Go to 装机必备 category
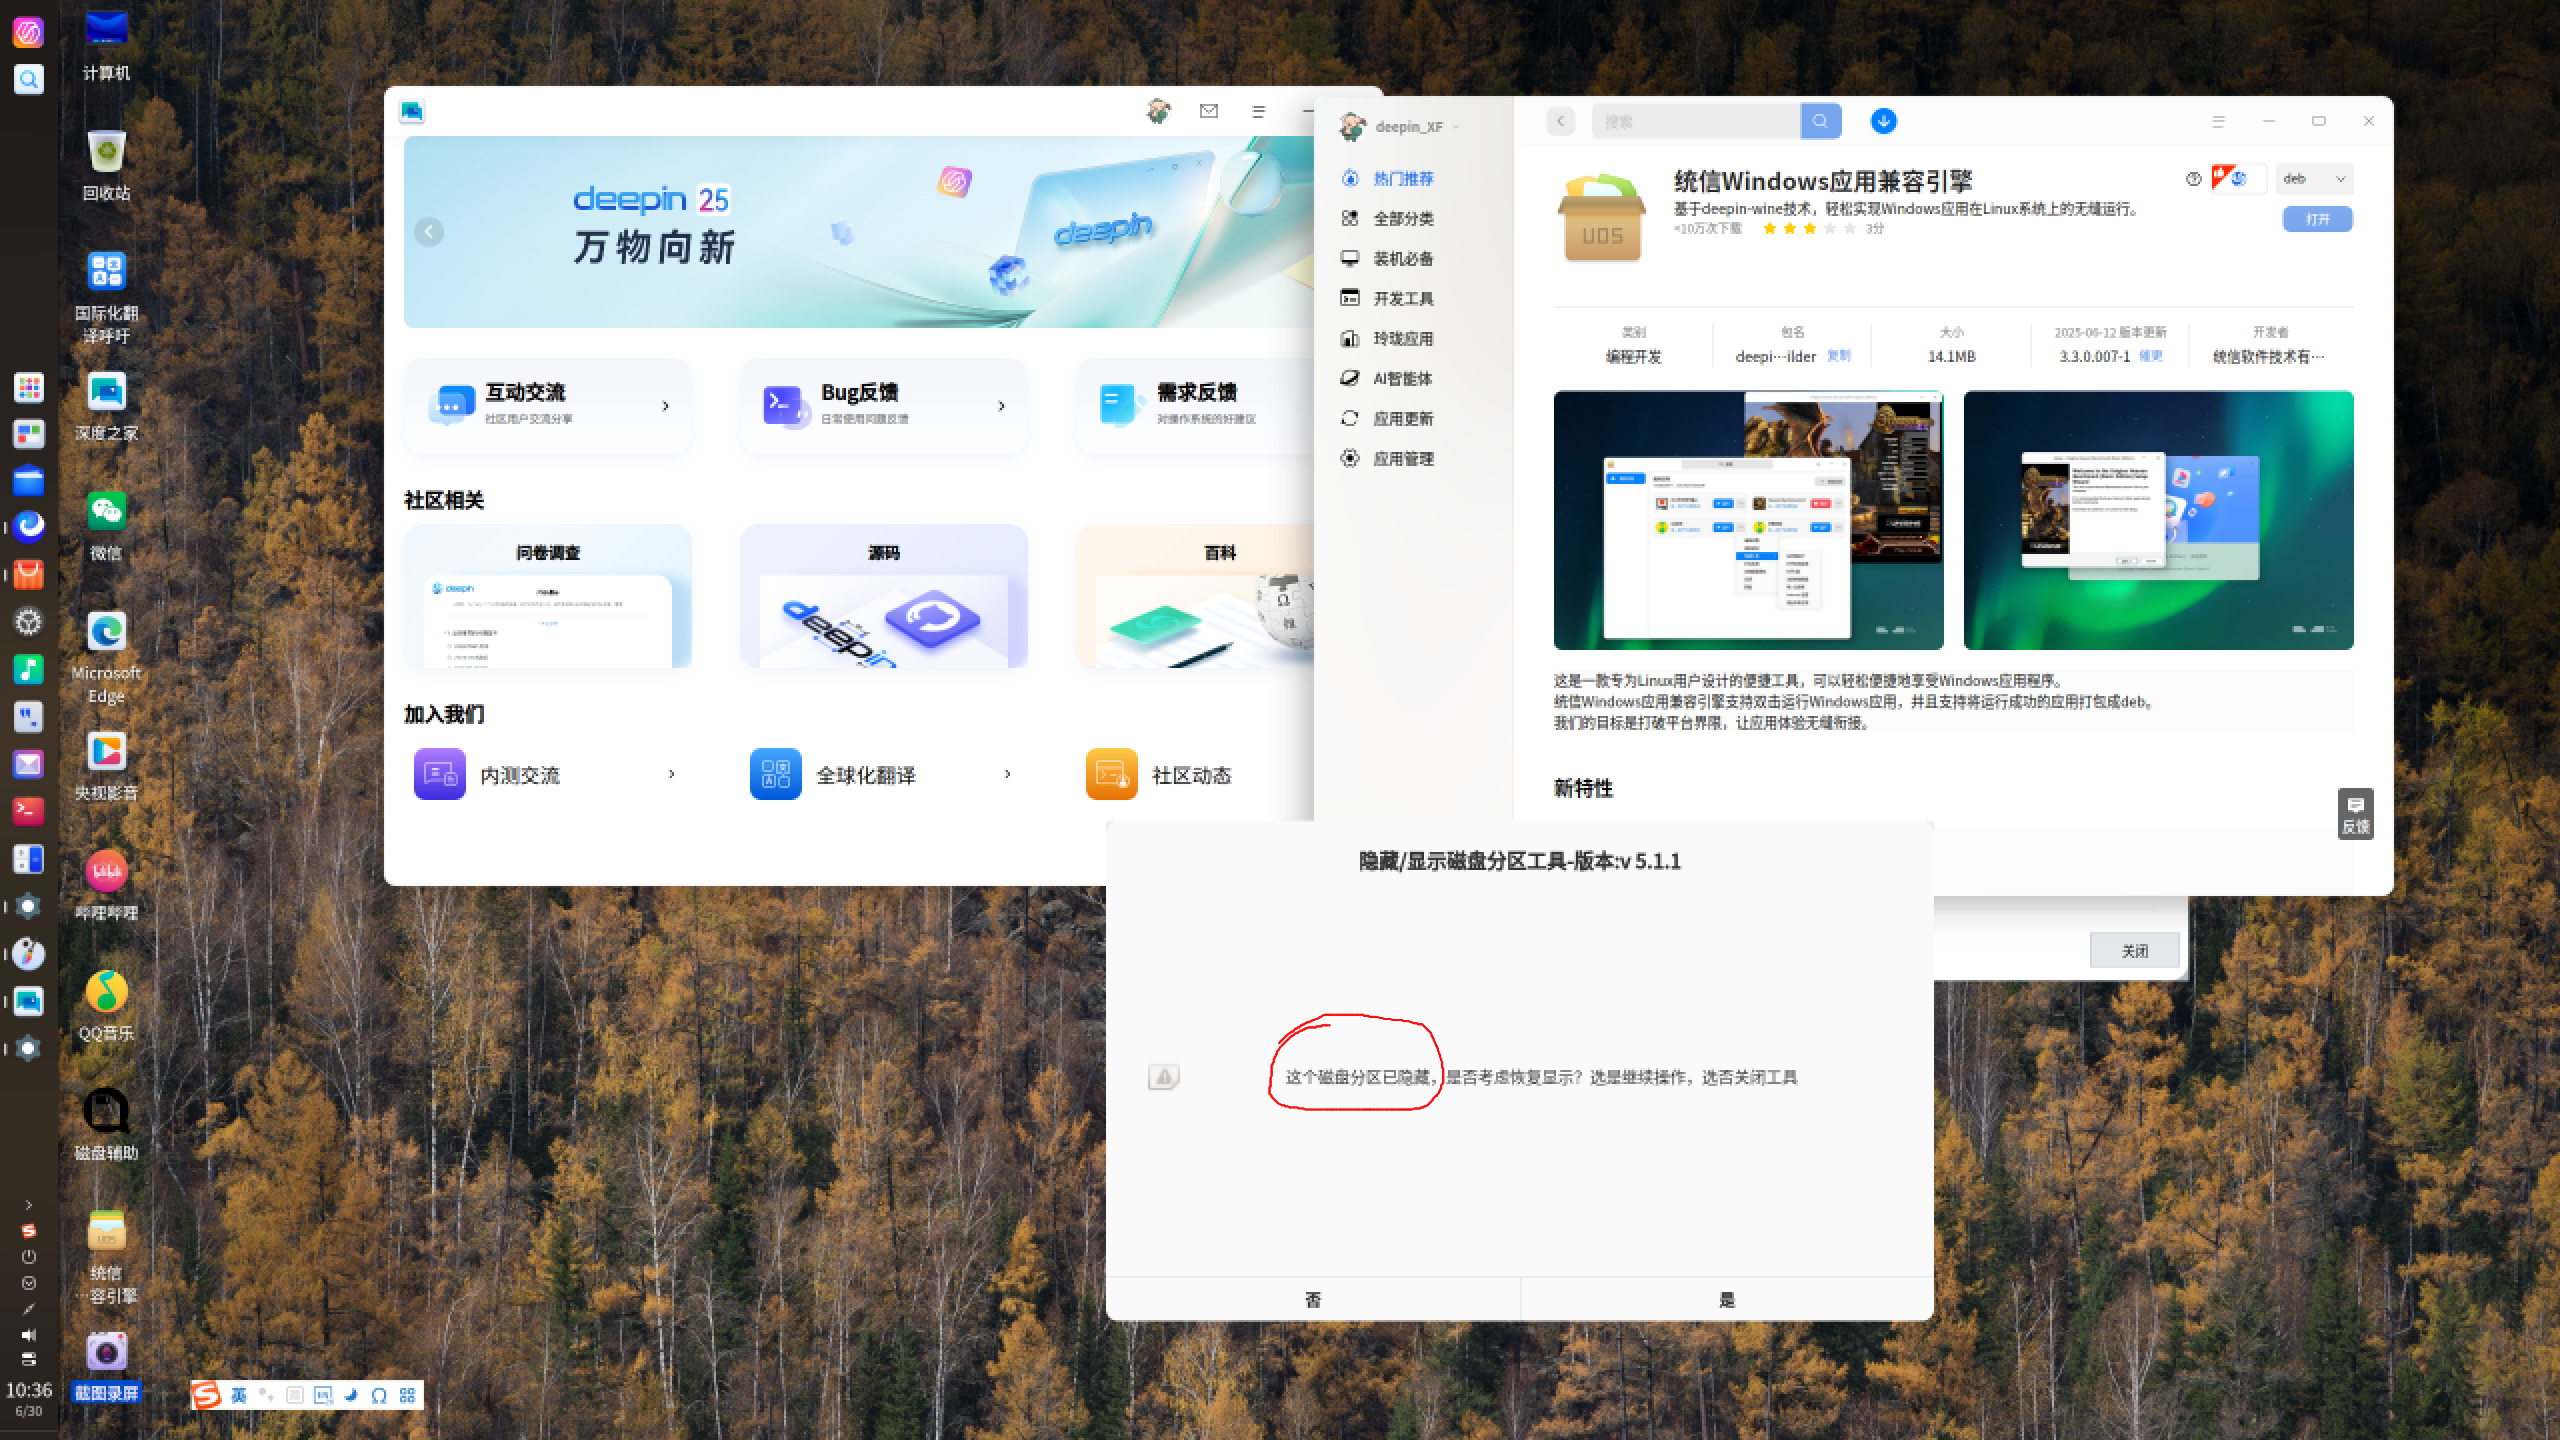 (1388, 259)
